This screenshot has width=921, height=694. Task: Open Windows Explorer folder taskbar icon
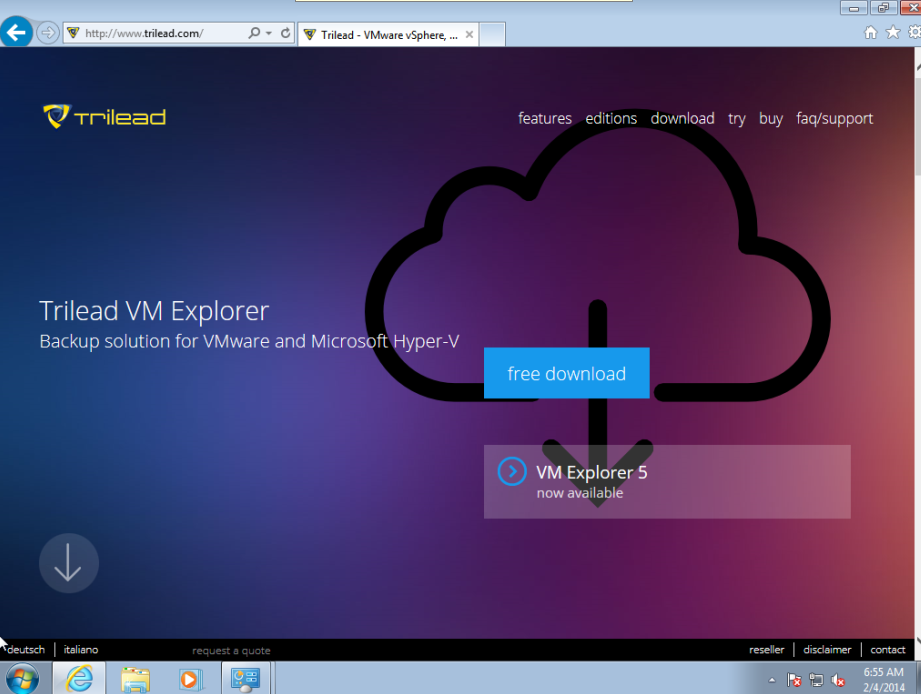tap(136, 679)
